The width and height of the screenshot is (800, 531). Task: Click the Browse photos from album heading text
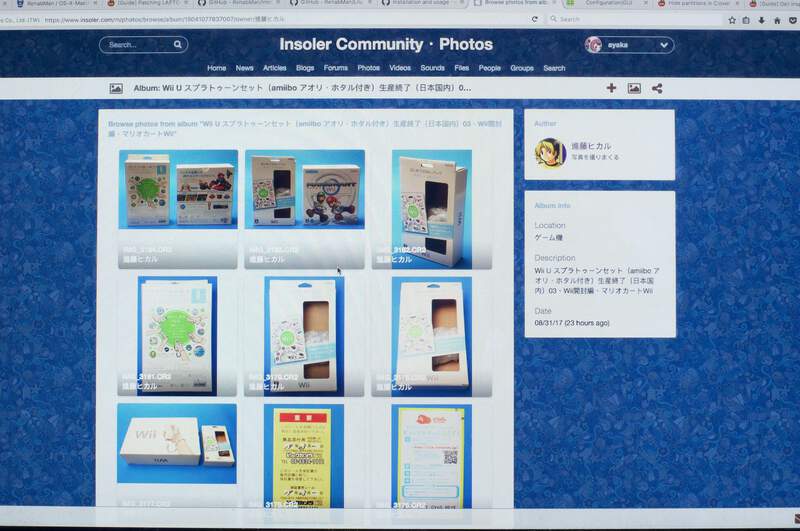(x=305, y=129)
